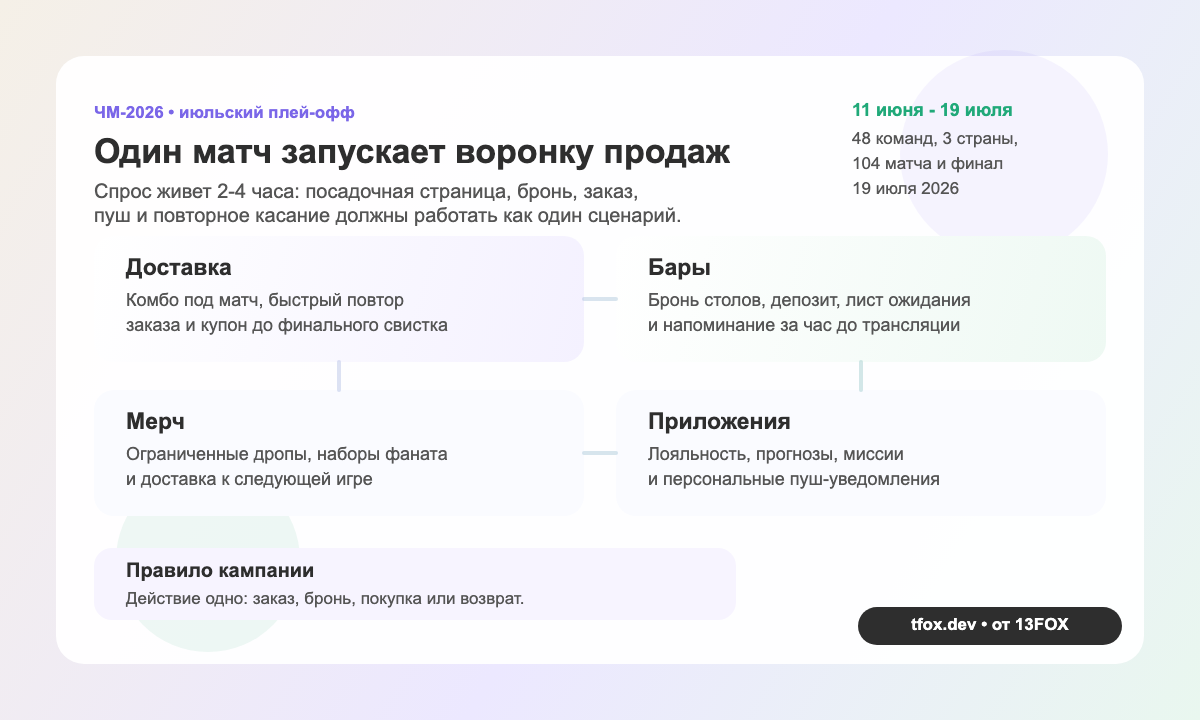
Task: Click the text и напоминание за час до трансляции
Action: 804,325
